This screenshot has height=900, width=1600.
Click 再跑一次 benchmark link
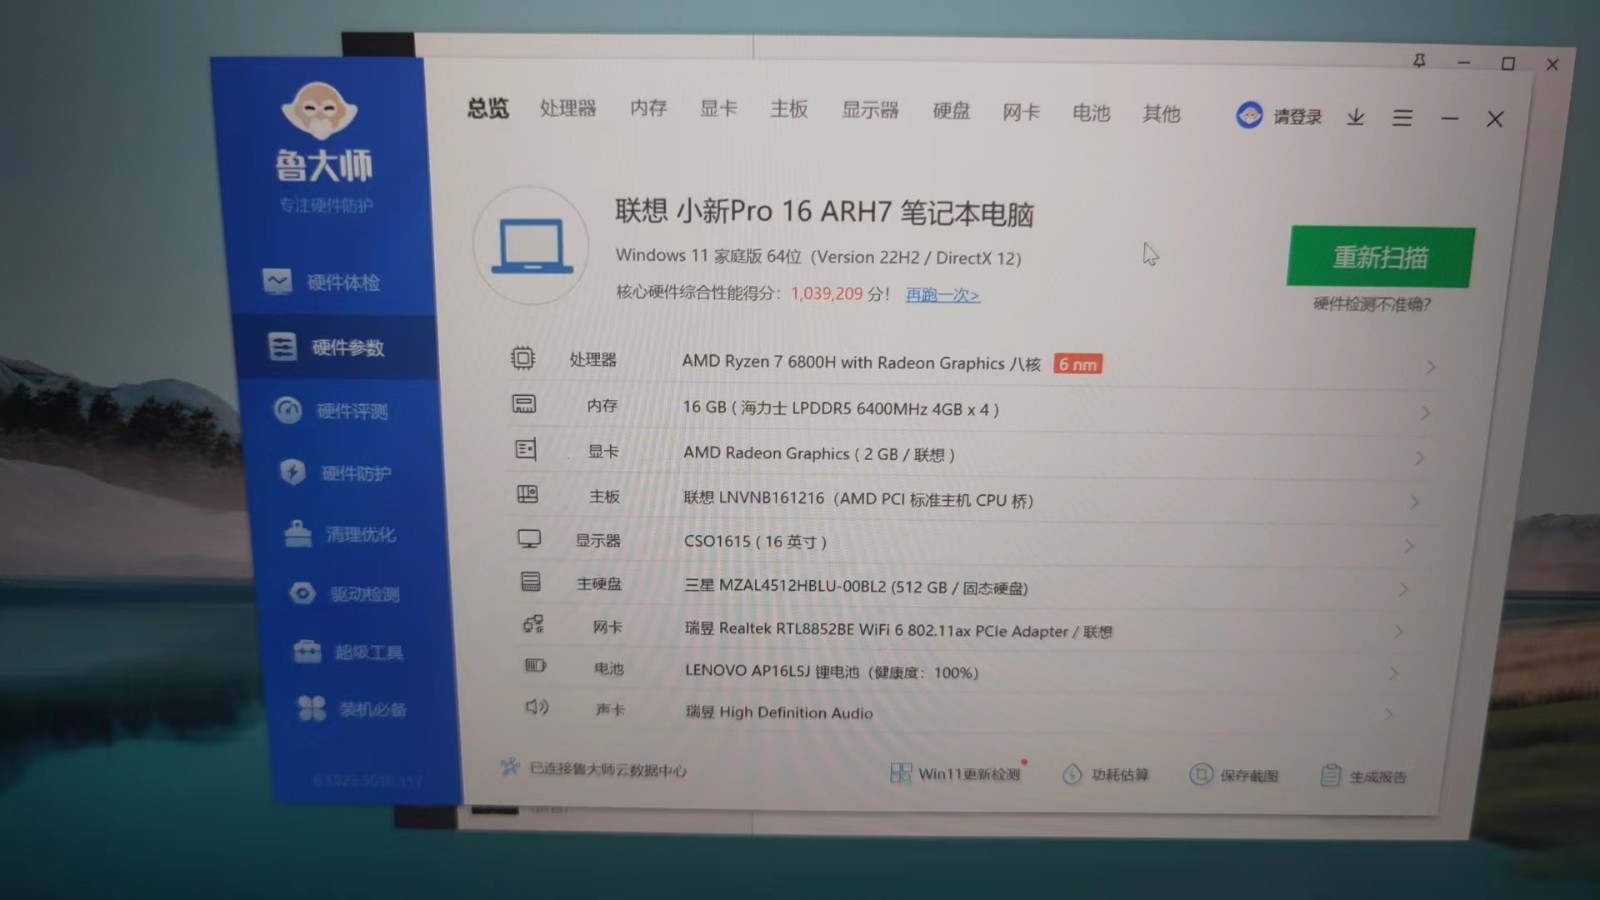point(942,295)
